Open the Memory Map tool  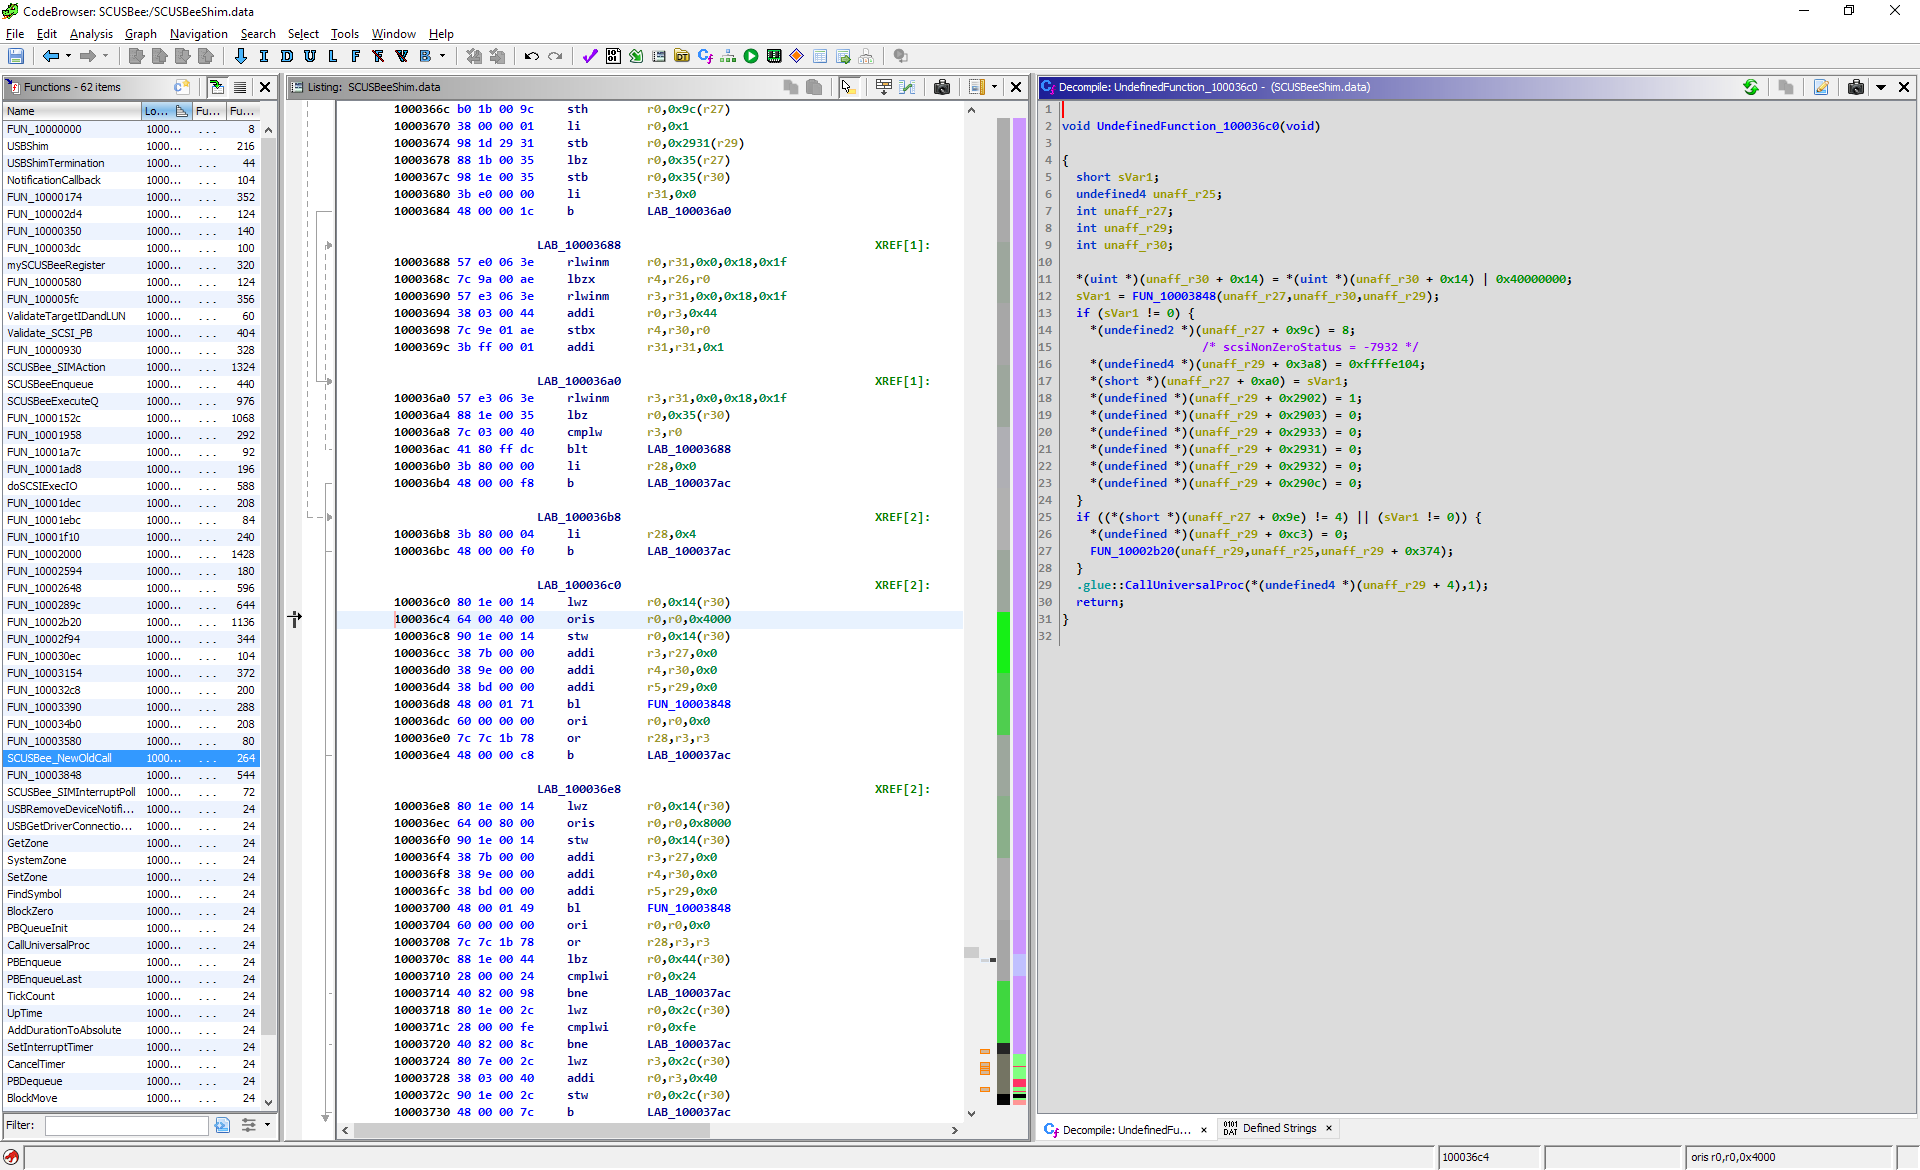(773, 57)
